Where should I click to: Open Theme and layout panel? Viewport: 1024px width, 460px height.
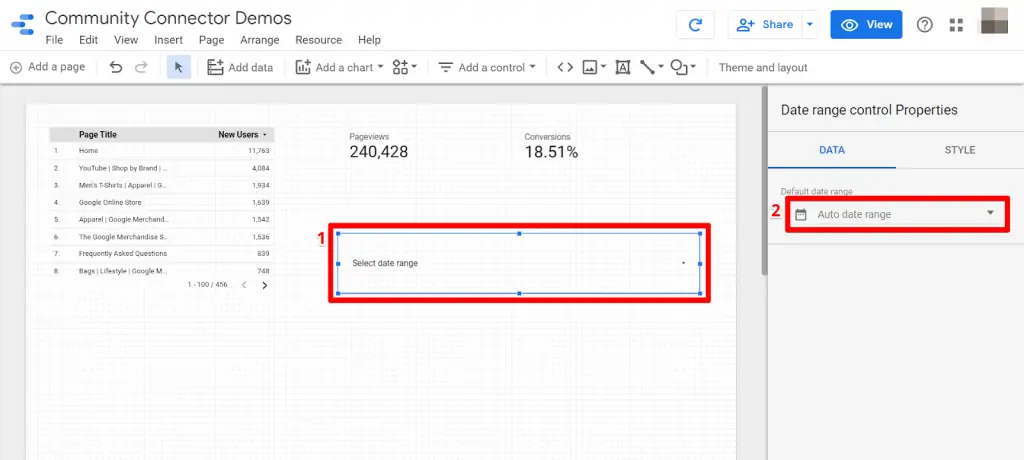coord(763,67)
